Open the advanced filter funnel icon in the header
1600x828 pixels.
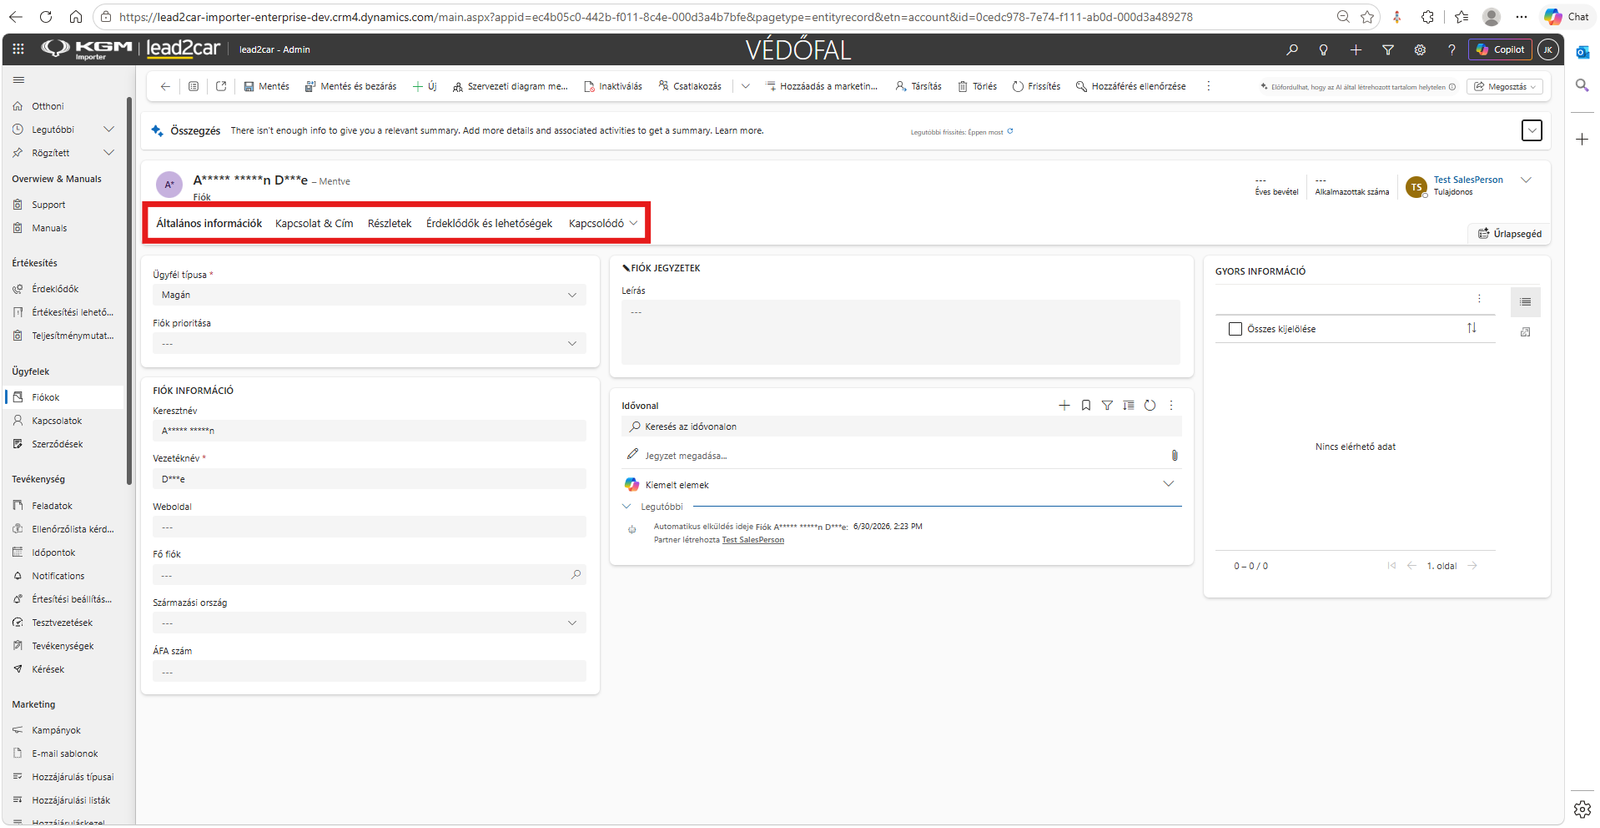click(1388, 49)
